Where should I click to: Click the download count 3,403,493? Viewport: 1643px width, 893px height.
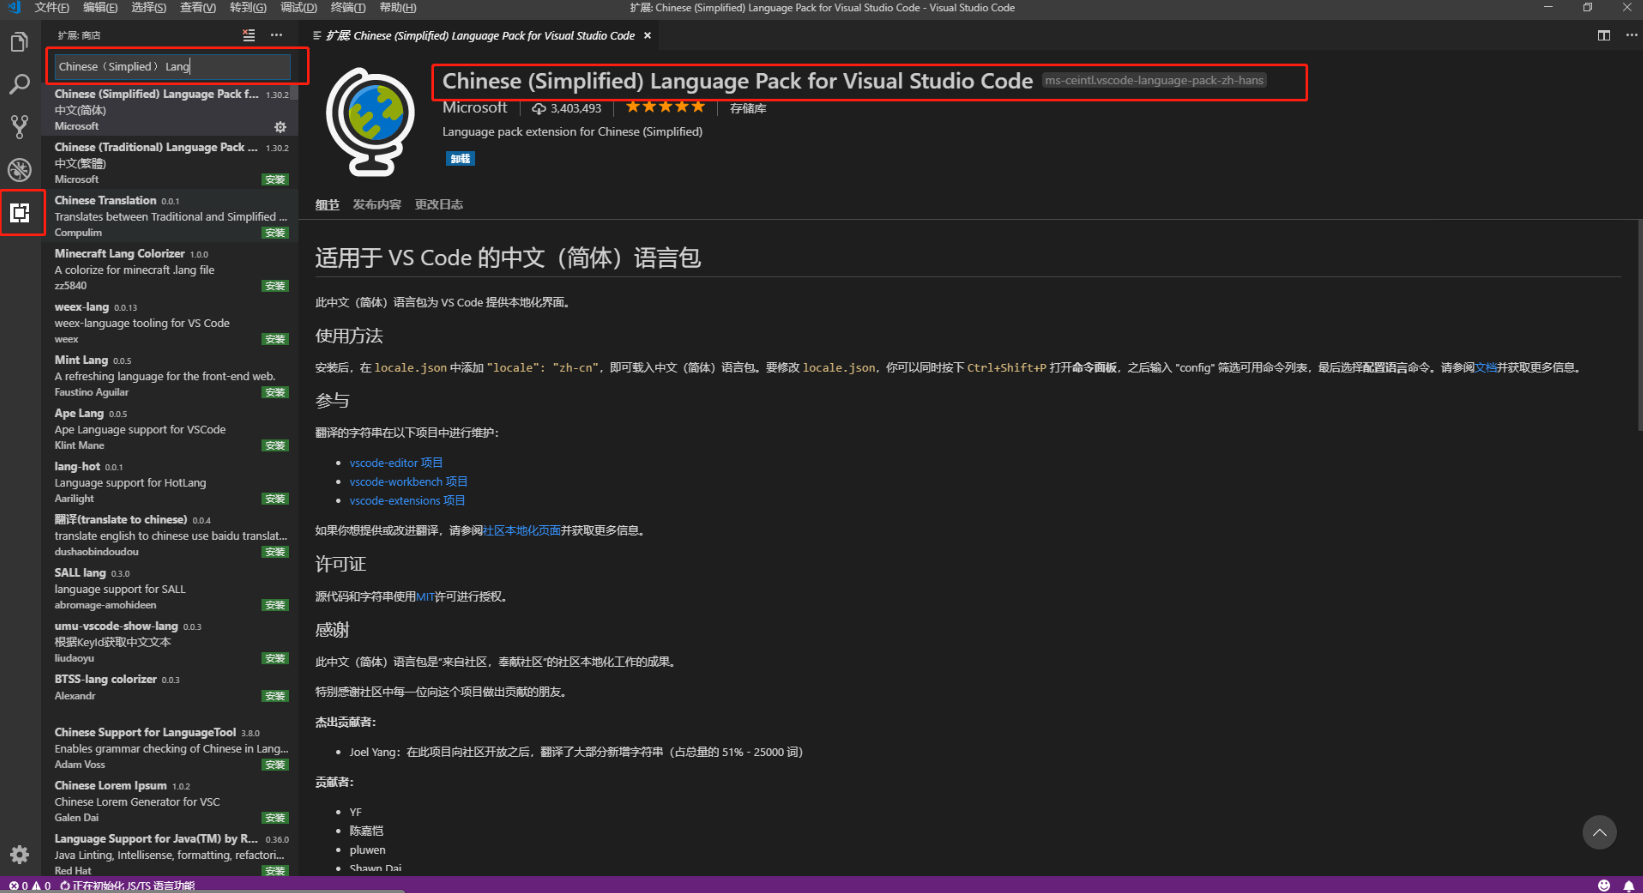coord(567,108)
